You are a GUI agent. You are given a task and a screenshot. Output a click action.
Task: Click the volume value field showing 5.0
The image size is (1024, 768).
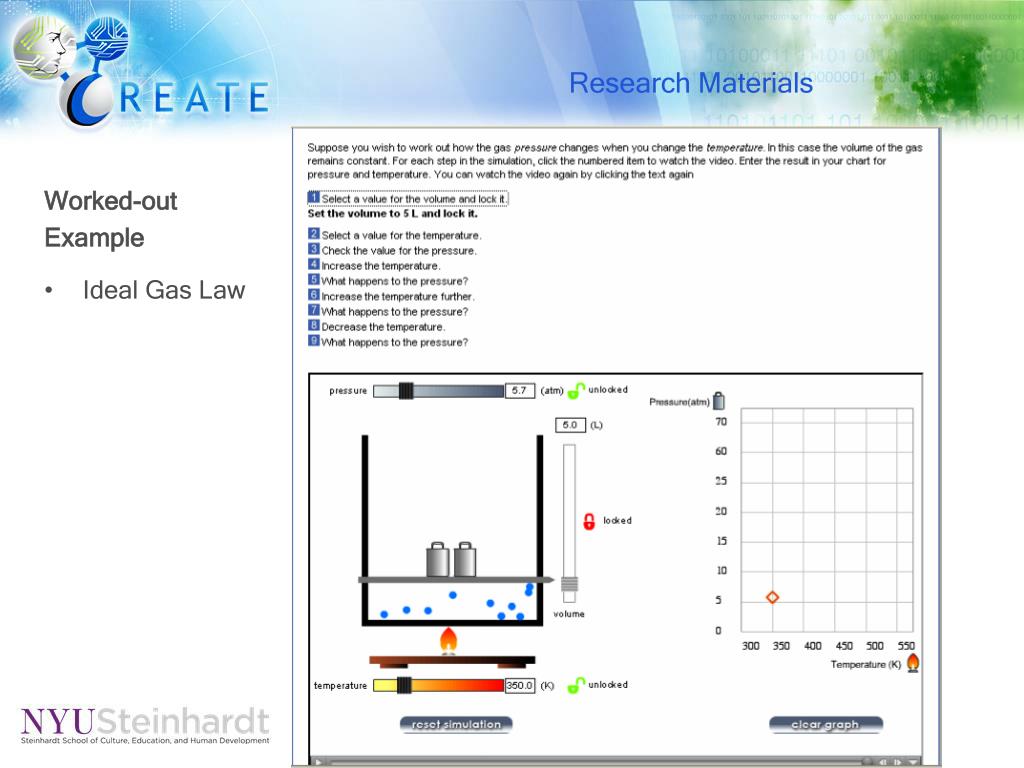[570, 425]
